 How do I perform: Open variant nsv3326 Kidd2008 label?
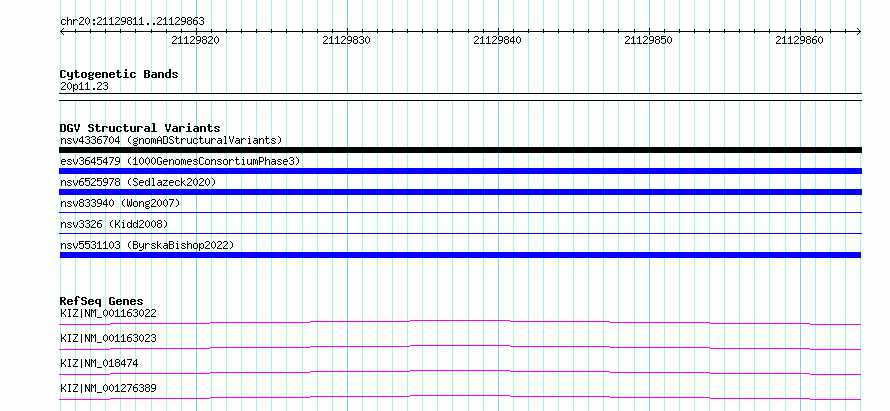coord(114,224)
